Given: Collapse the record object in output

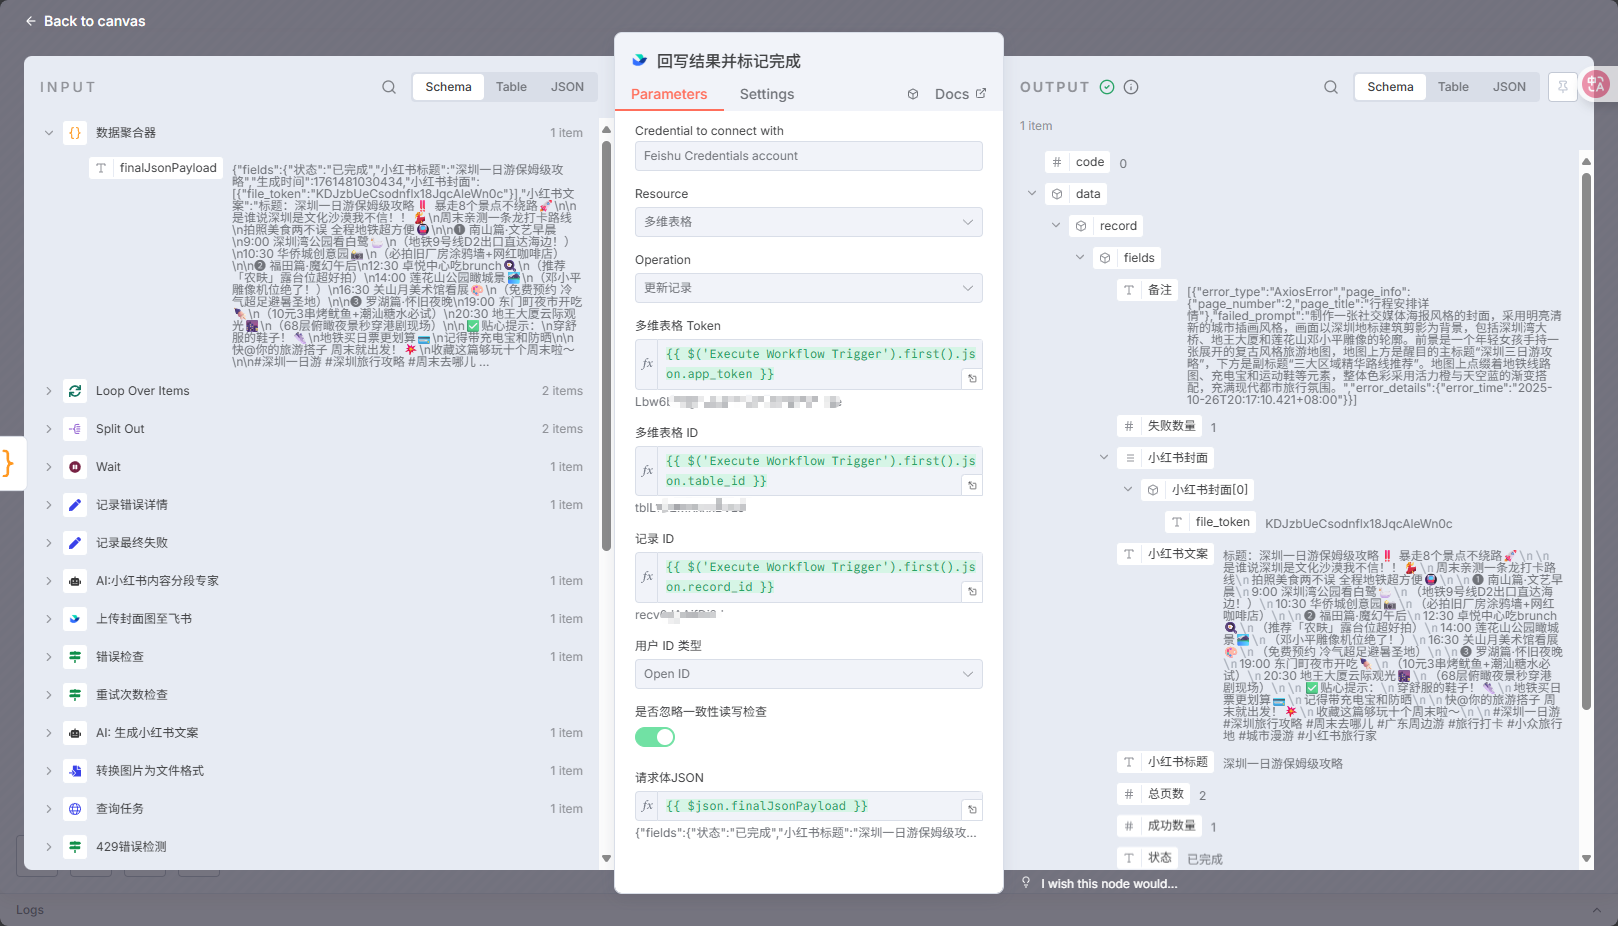Looking at the screenshot, I should [1056, 226].
